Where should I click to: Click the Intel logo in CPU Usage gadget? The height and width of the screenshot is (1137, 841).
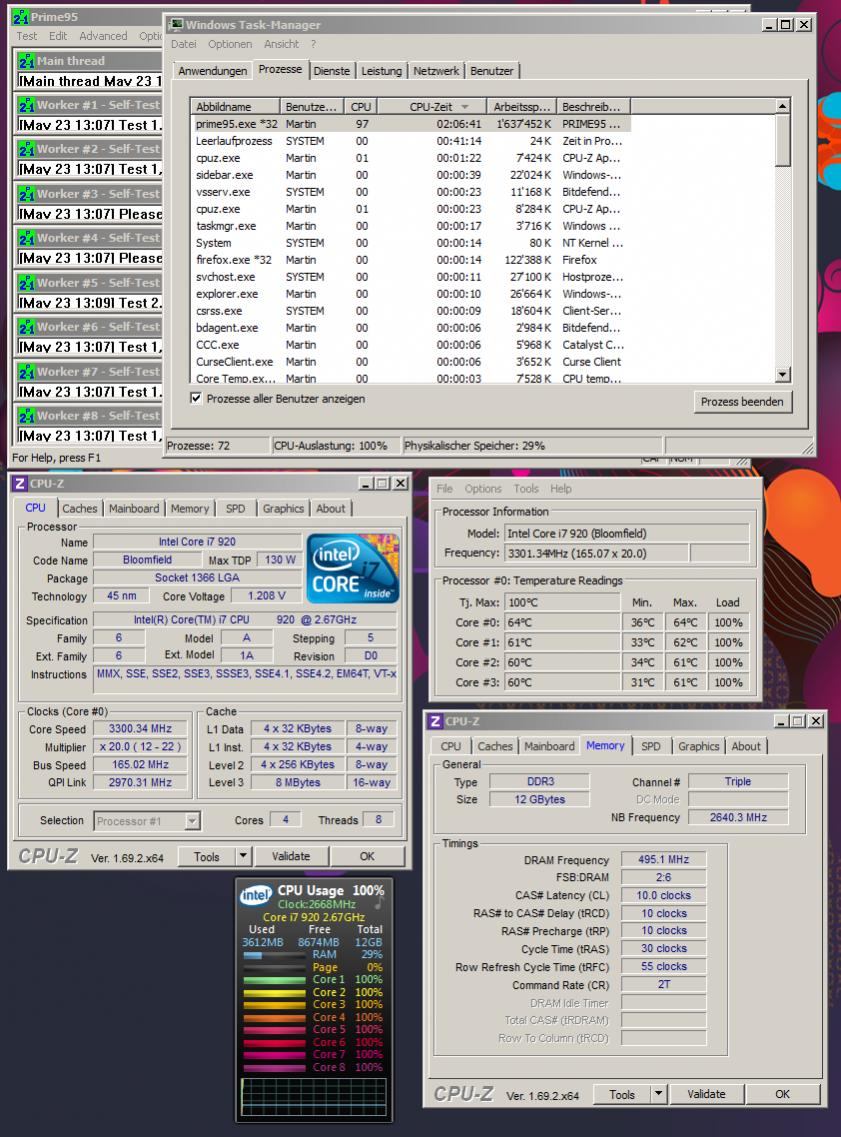pyautogui.click(x=256, y=896)
